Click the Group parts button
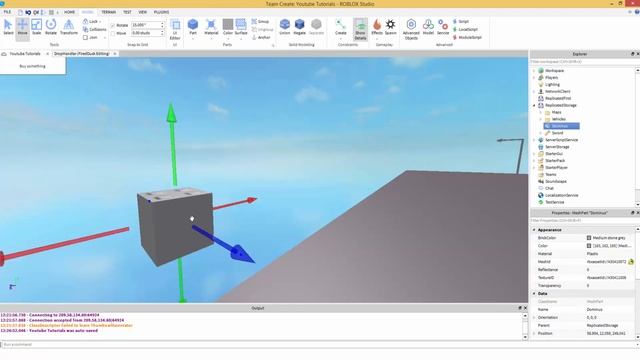640x360 pixels. [260, 21]
